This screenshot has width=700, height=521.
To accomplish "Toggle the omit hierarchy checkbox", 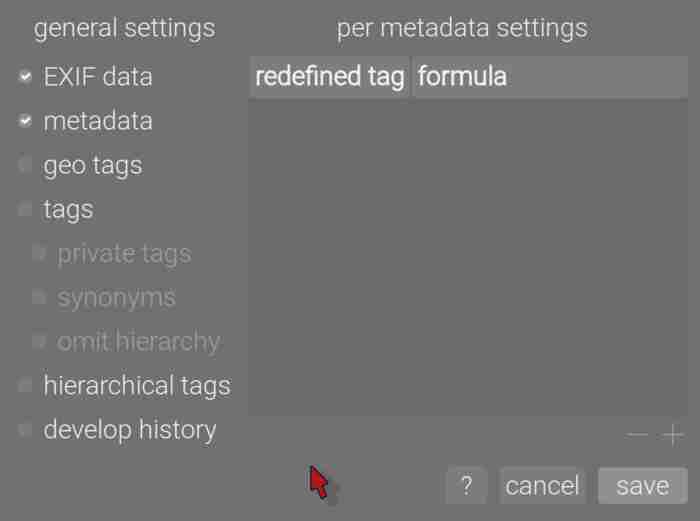I will pos(40,341).
